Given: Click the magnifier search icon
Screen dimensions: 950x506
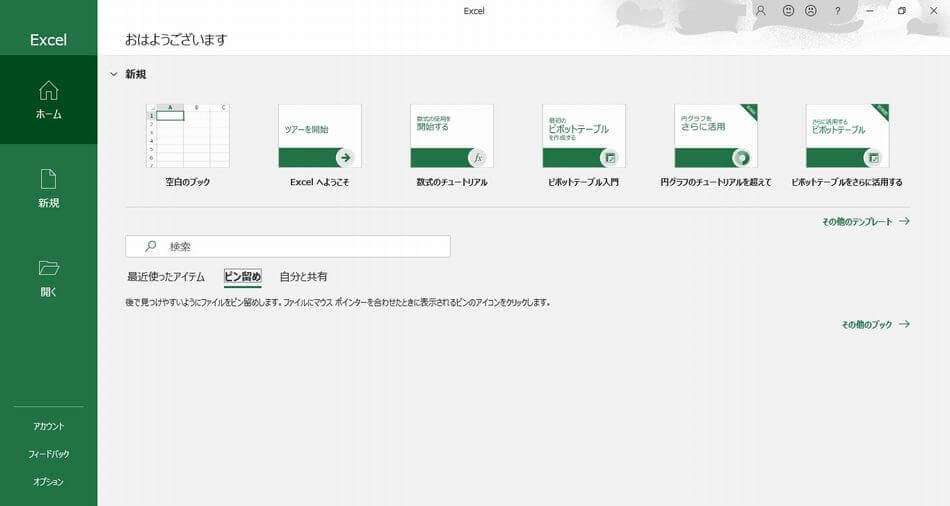Looking at the screenshot, I should [151, 246].
